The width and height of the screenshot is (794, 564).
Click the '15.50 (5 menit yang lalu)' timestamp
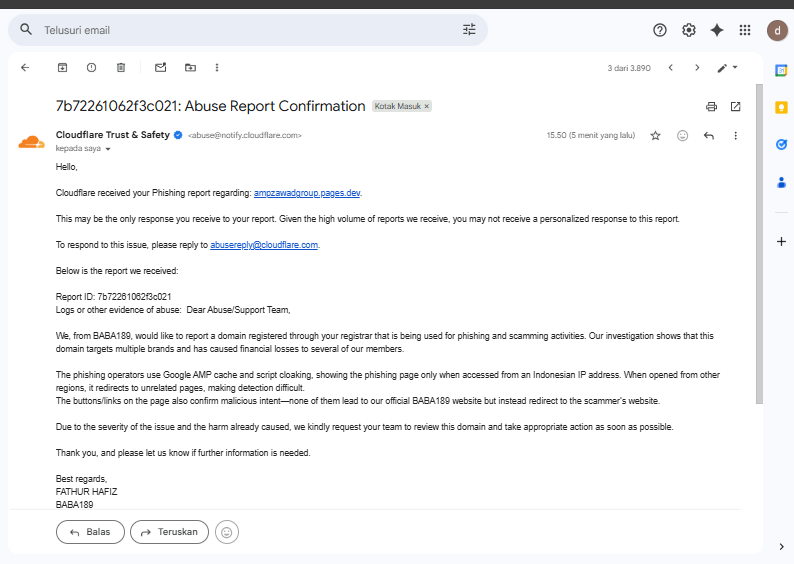pos(590,136)
